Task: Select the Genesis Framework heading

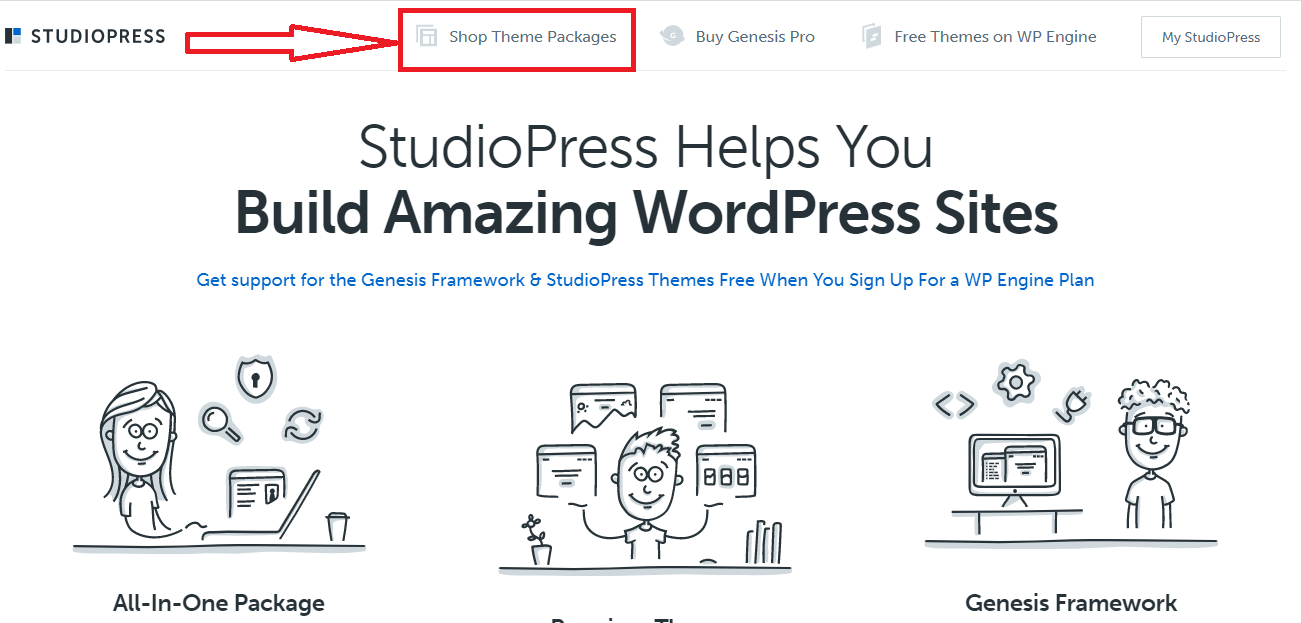Action: click(x=1071, y=603)
